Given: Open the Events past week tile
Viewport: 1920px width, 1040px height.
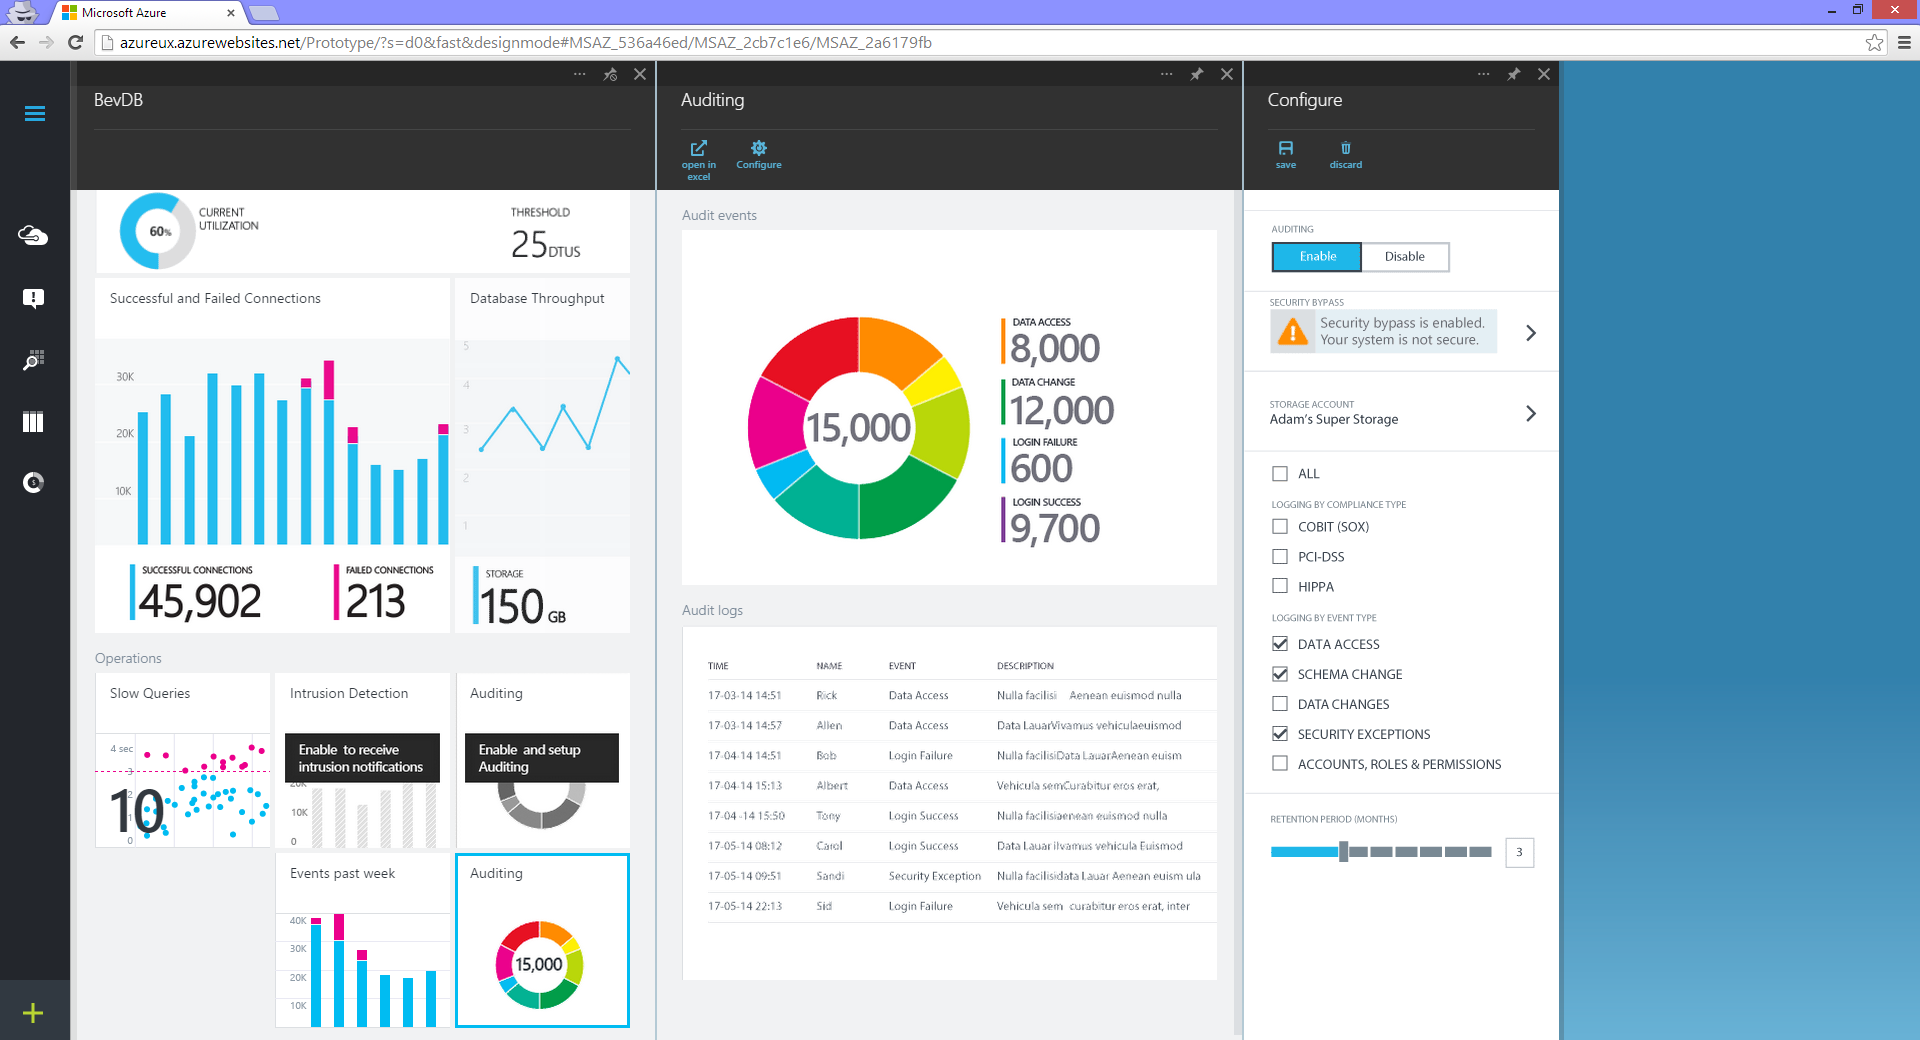Looking at the screenshot, I should [363, 940].
